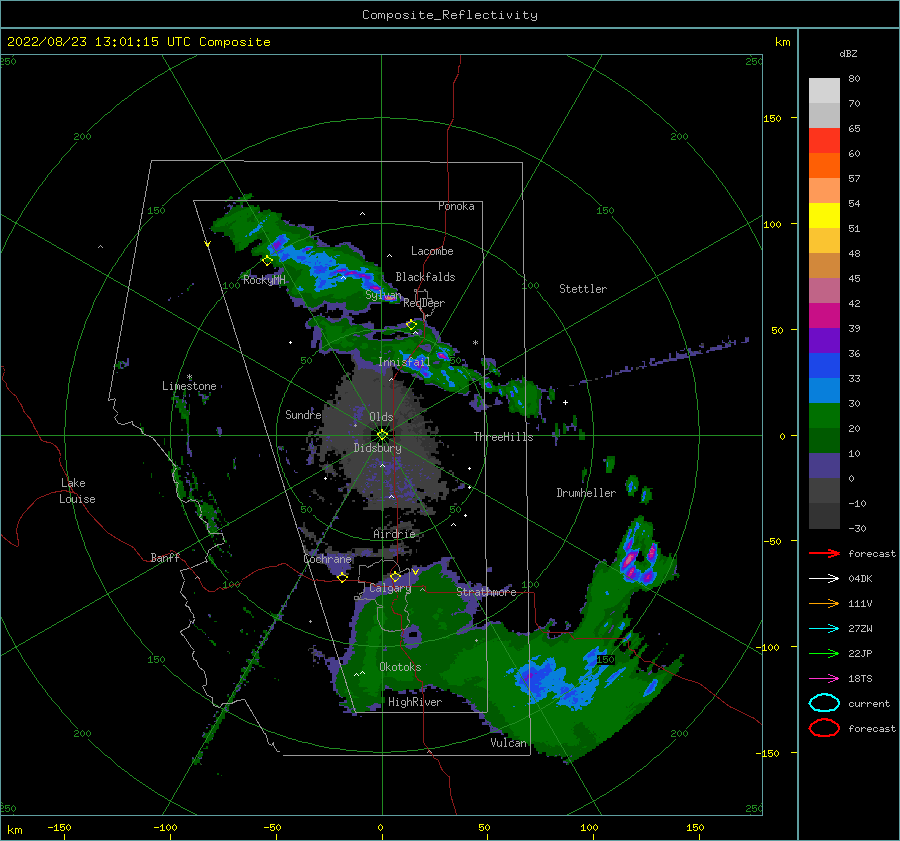Select the Cochrane label

(x=327, y=559)
